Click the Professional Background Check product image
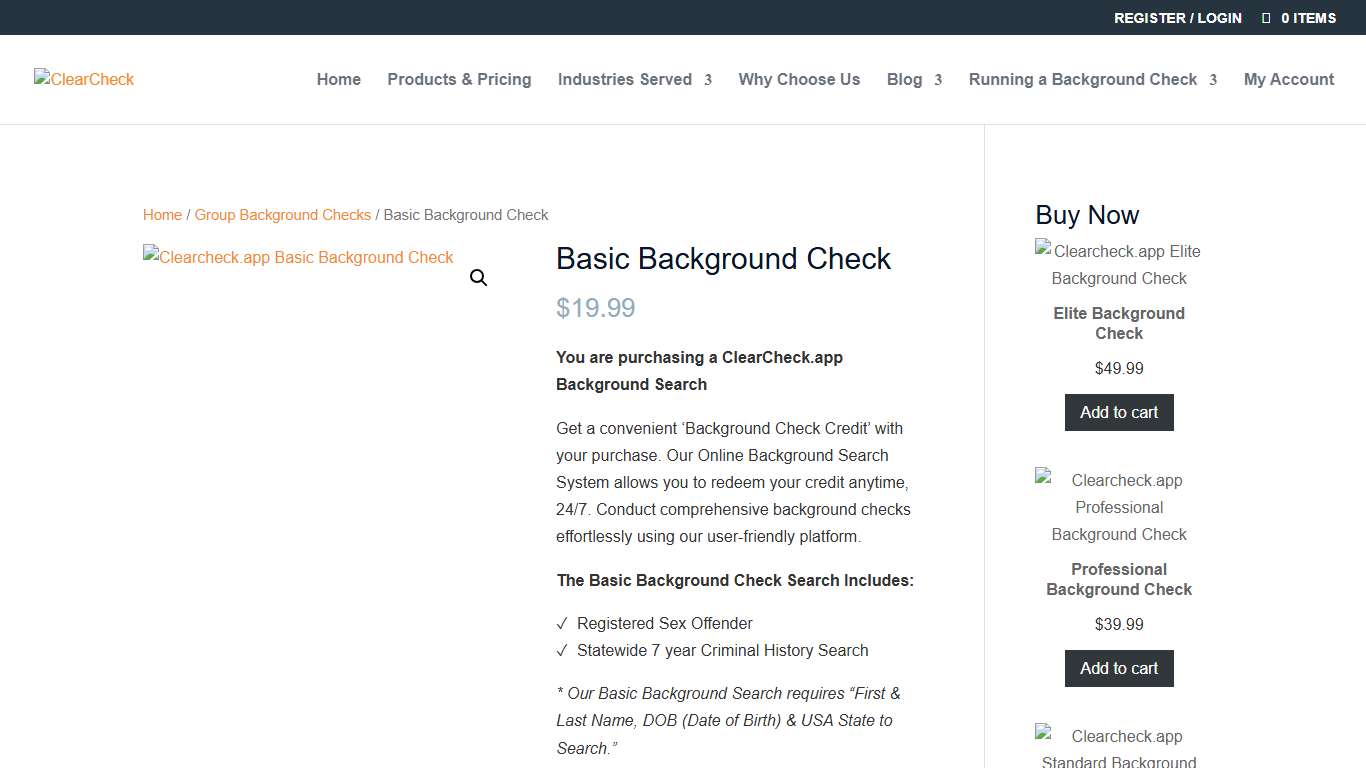 1118,507
